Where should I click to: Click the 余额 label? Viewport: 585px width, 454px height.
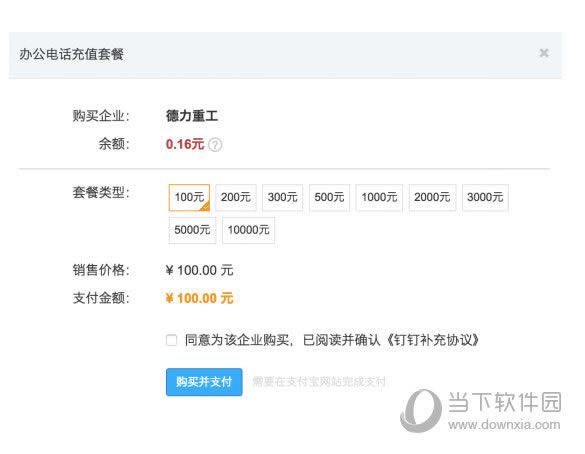[x=114, y=144]
